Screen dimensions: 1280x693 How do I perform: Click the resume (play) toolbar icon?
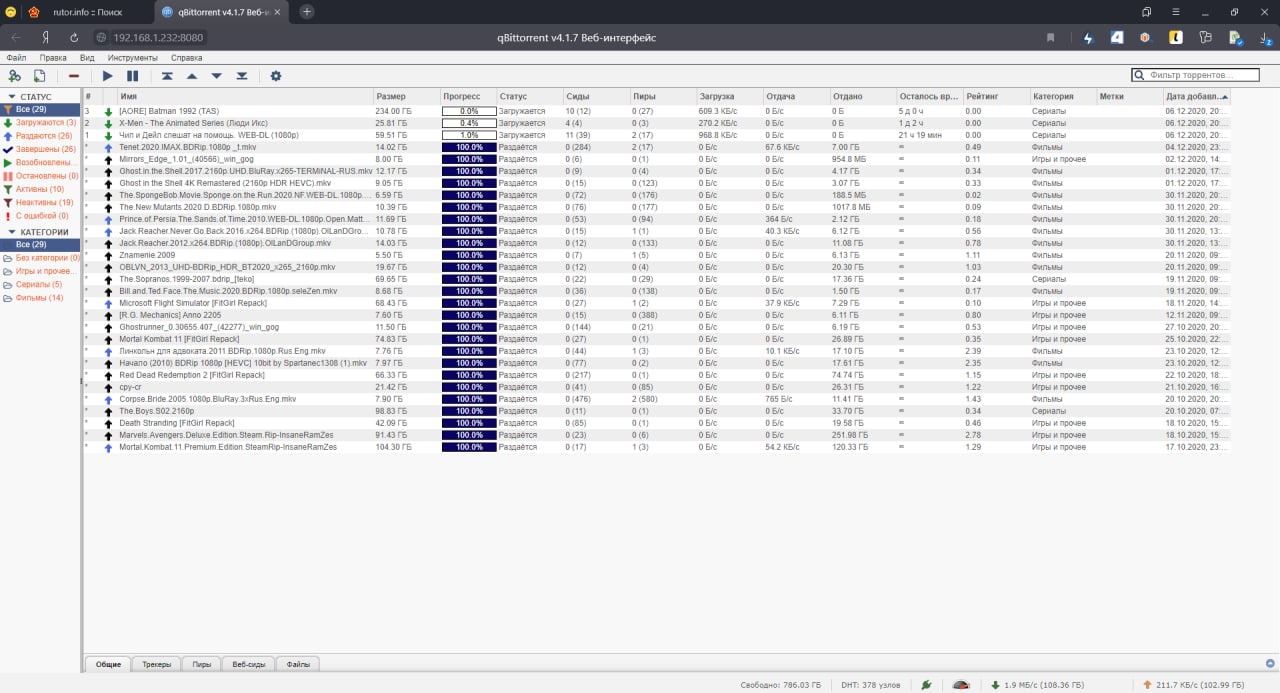point(108,75)
